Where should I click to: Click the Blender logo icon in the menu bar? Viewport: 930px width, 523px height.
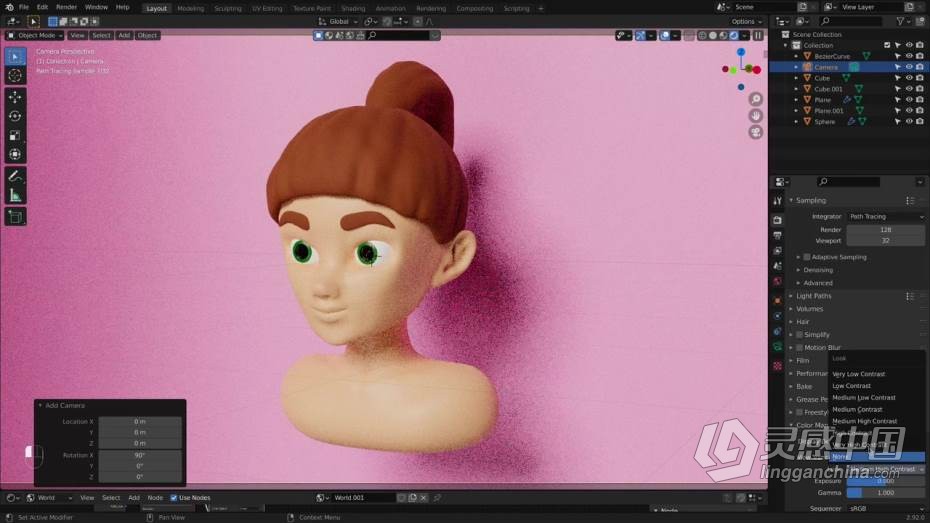pyautogui.click(x=9, y=7)
